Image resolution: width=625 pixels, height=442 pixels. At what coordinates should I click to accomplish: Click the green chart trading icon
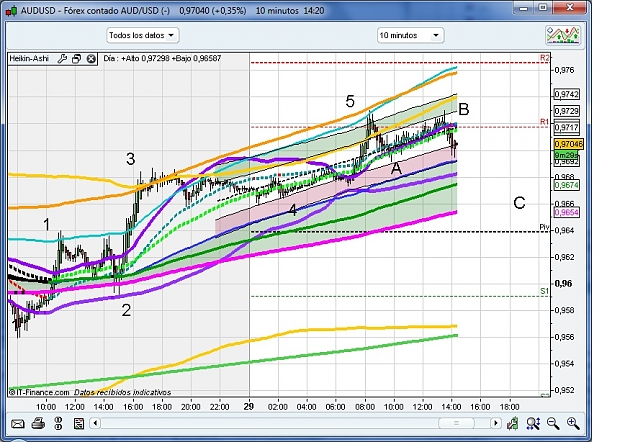pos(513,423)
